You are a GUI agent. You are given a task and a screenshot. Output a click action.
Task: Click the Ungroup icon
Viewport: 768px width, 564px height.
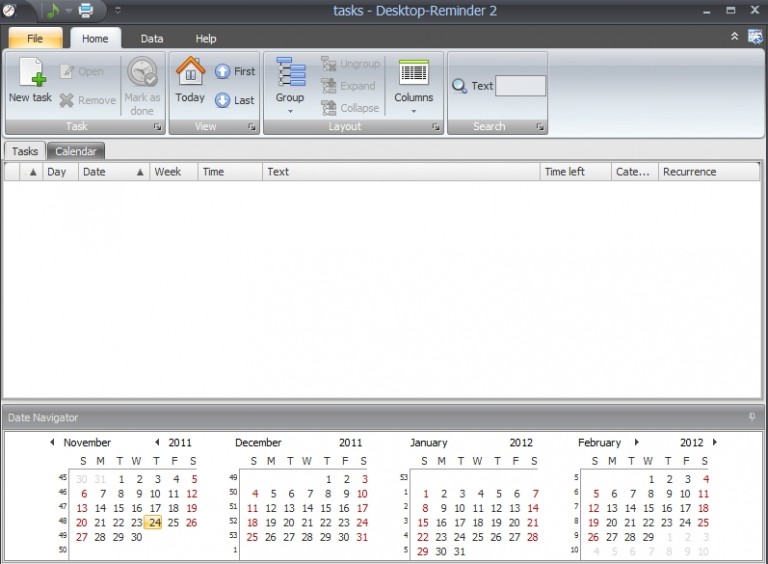pos(329,64)
